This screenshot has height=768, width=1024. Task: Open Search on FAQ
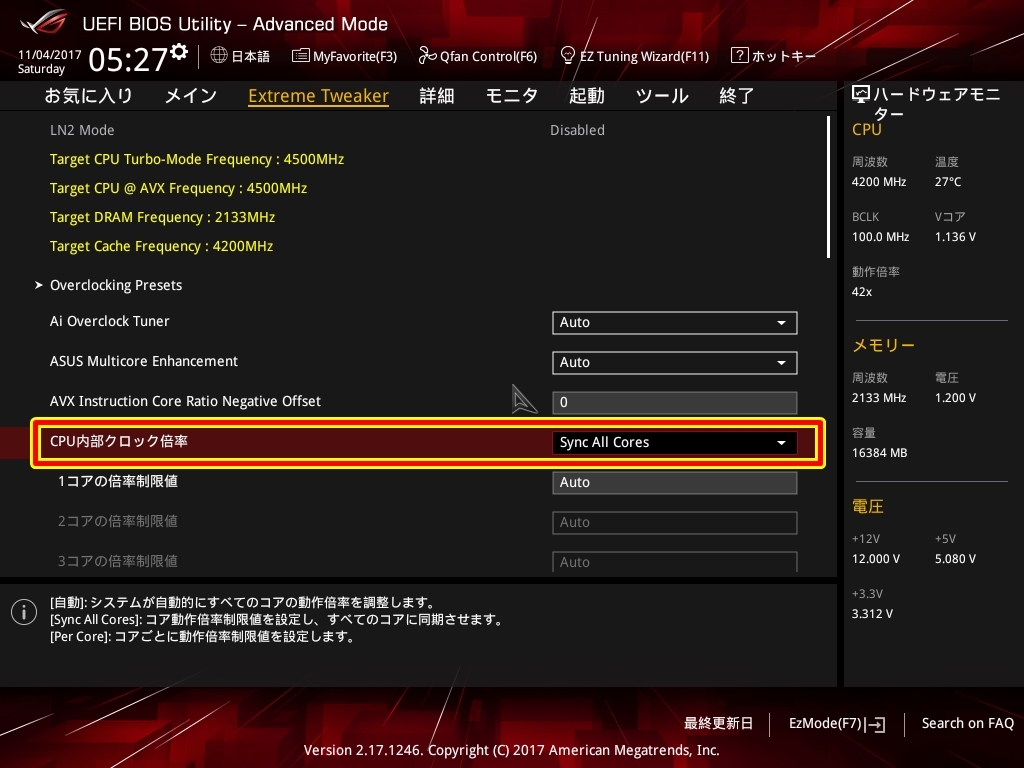968,724
